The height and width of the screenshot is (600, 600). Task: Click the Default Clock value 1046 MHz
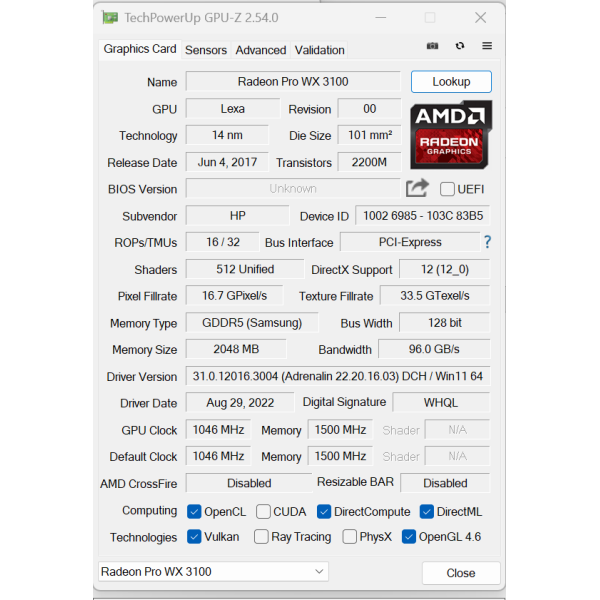click(218, 456)
